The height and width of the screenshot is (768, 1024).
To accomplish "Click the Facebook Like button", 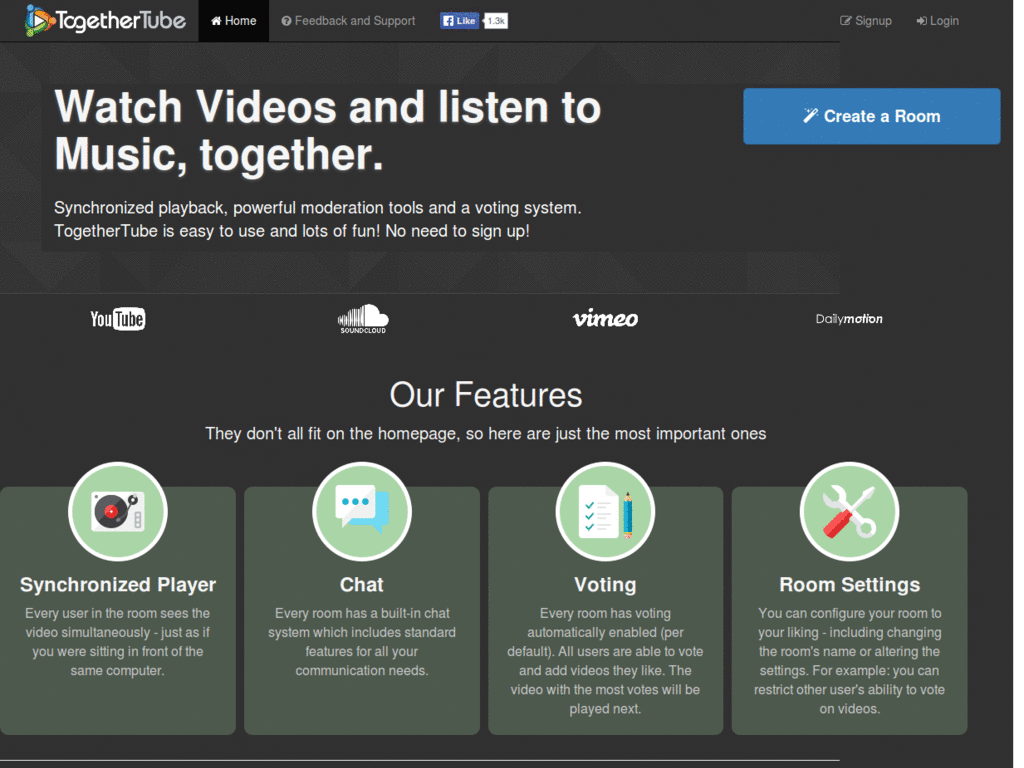I will coord(458,19).
